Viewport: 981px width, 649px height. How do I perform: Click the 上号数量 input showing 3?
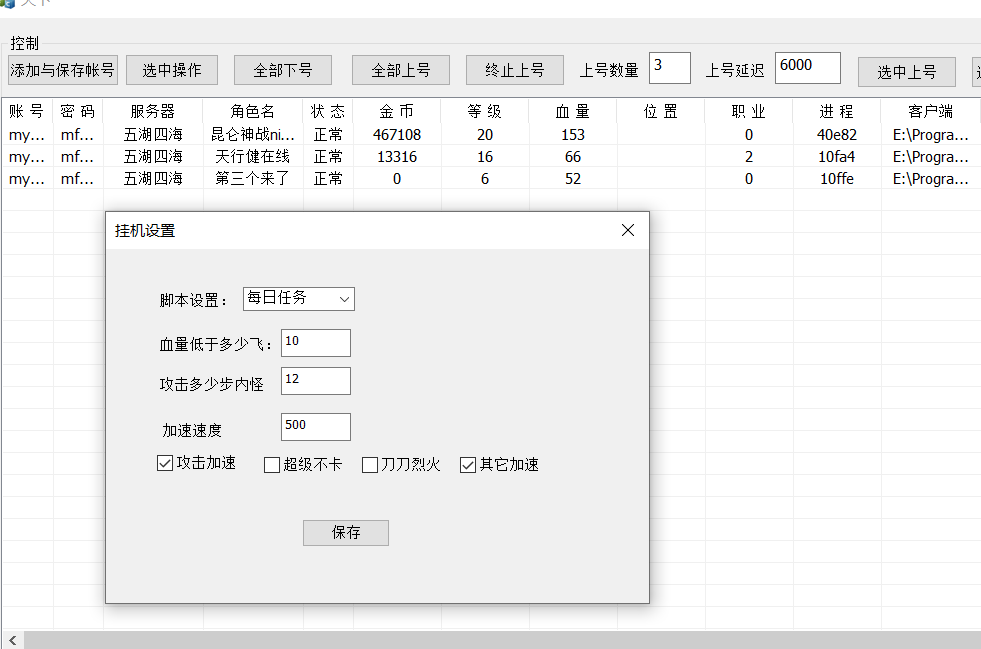tap(669, 67)
